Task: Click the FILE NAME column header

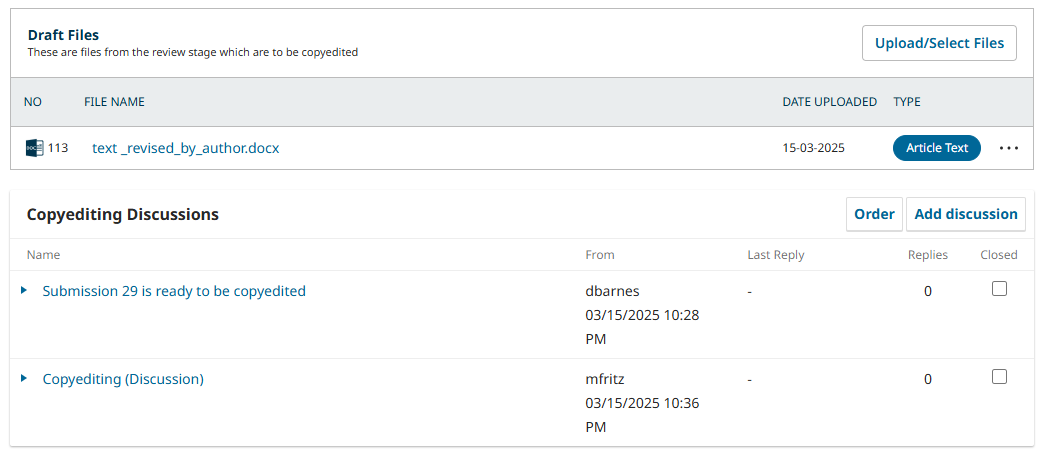Action: [x=114, y=102]
